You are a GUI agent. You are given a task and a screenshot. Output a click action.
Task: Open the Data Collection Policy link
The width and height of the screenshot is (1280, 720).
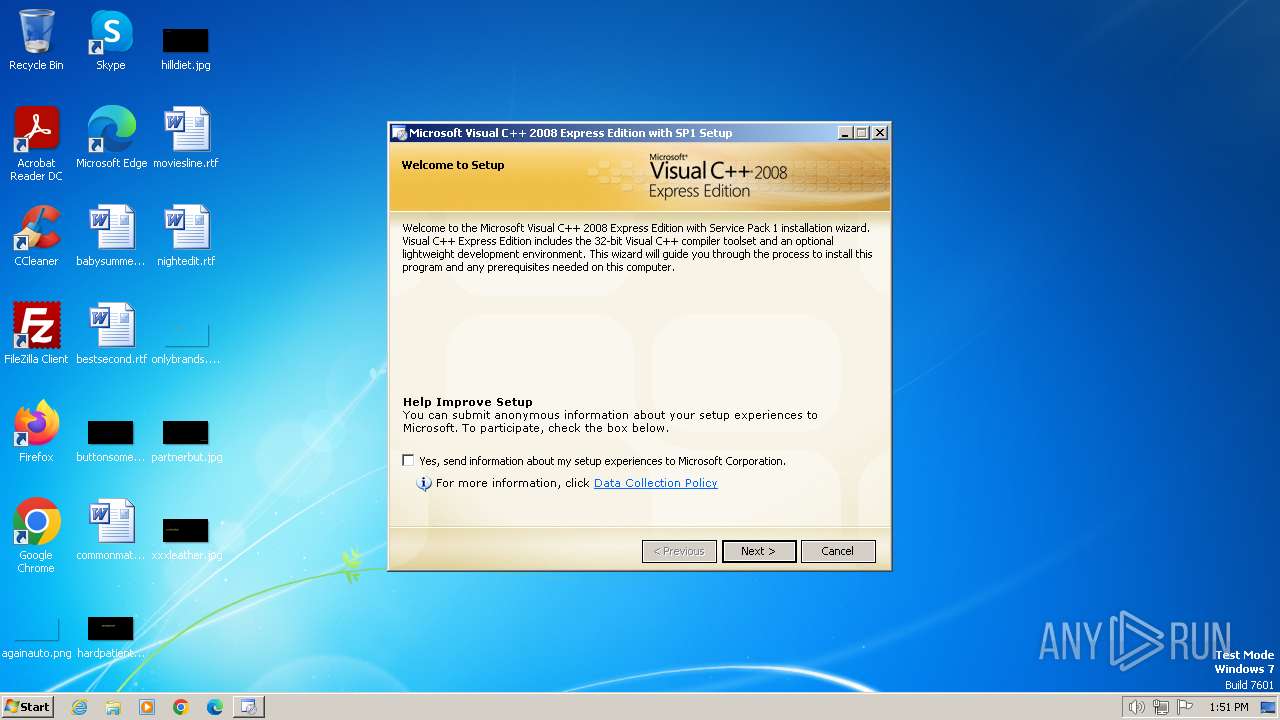point(655,483)
